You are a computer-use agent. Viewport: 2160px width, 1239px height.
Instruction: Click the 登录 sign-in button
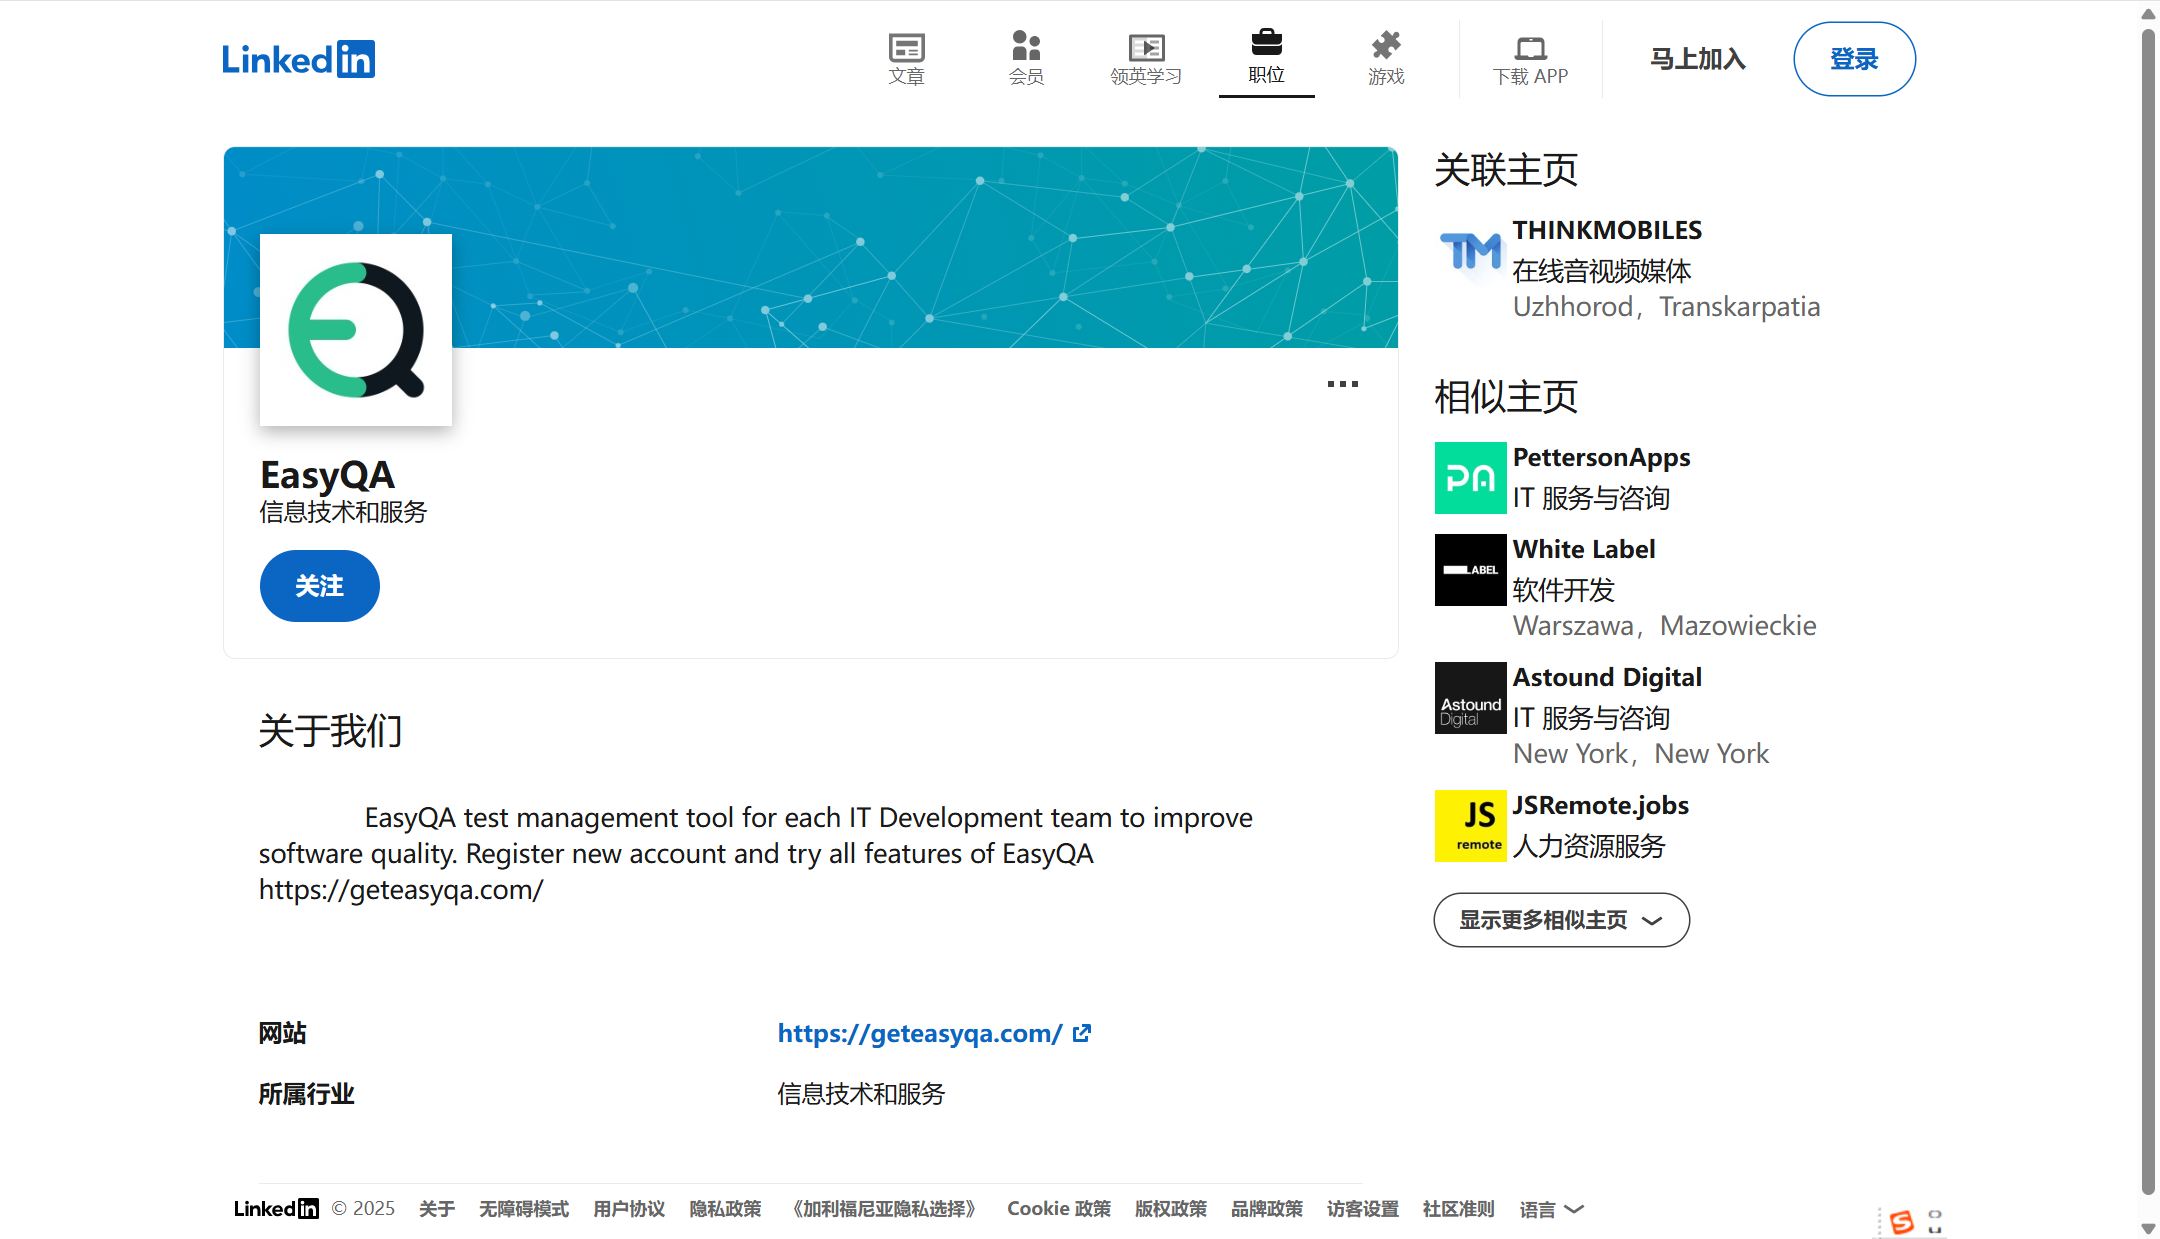coord(1854,59)
